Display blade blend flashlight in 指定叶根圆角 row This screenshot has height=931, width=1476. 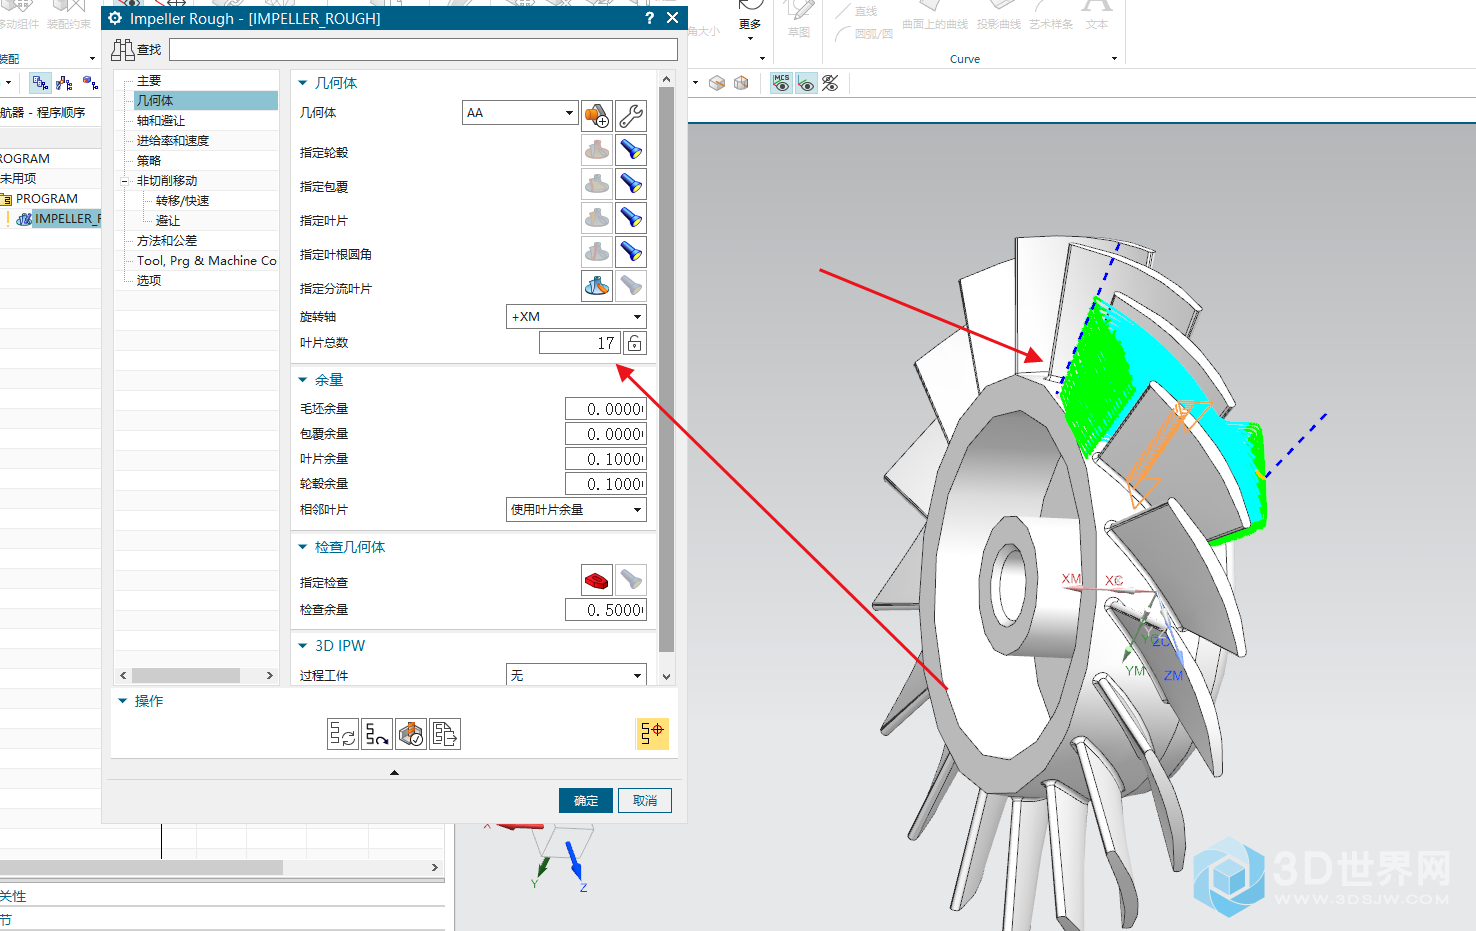point(631,253)
